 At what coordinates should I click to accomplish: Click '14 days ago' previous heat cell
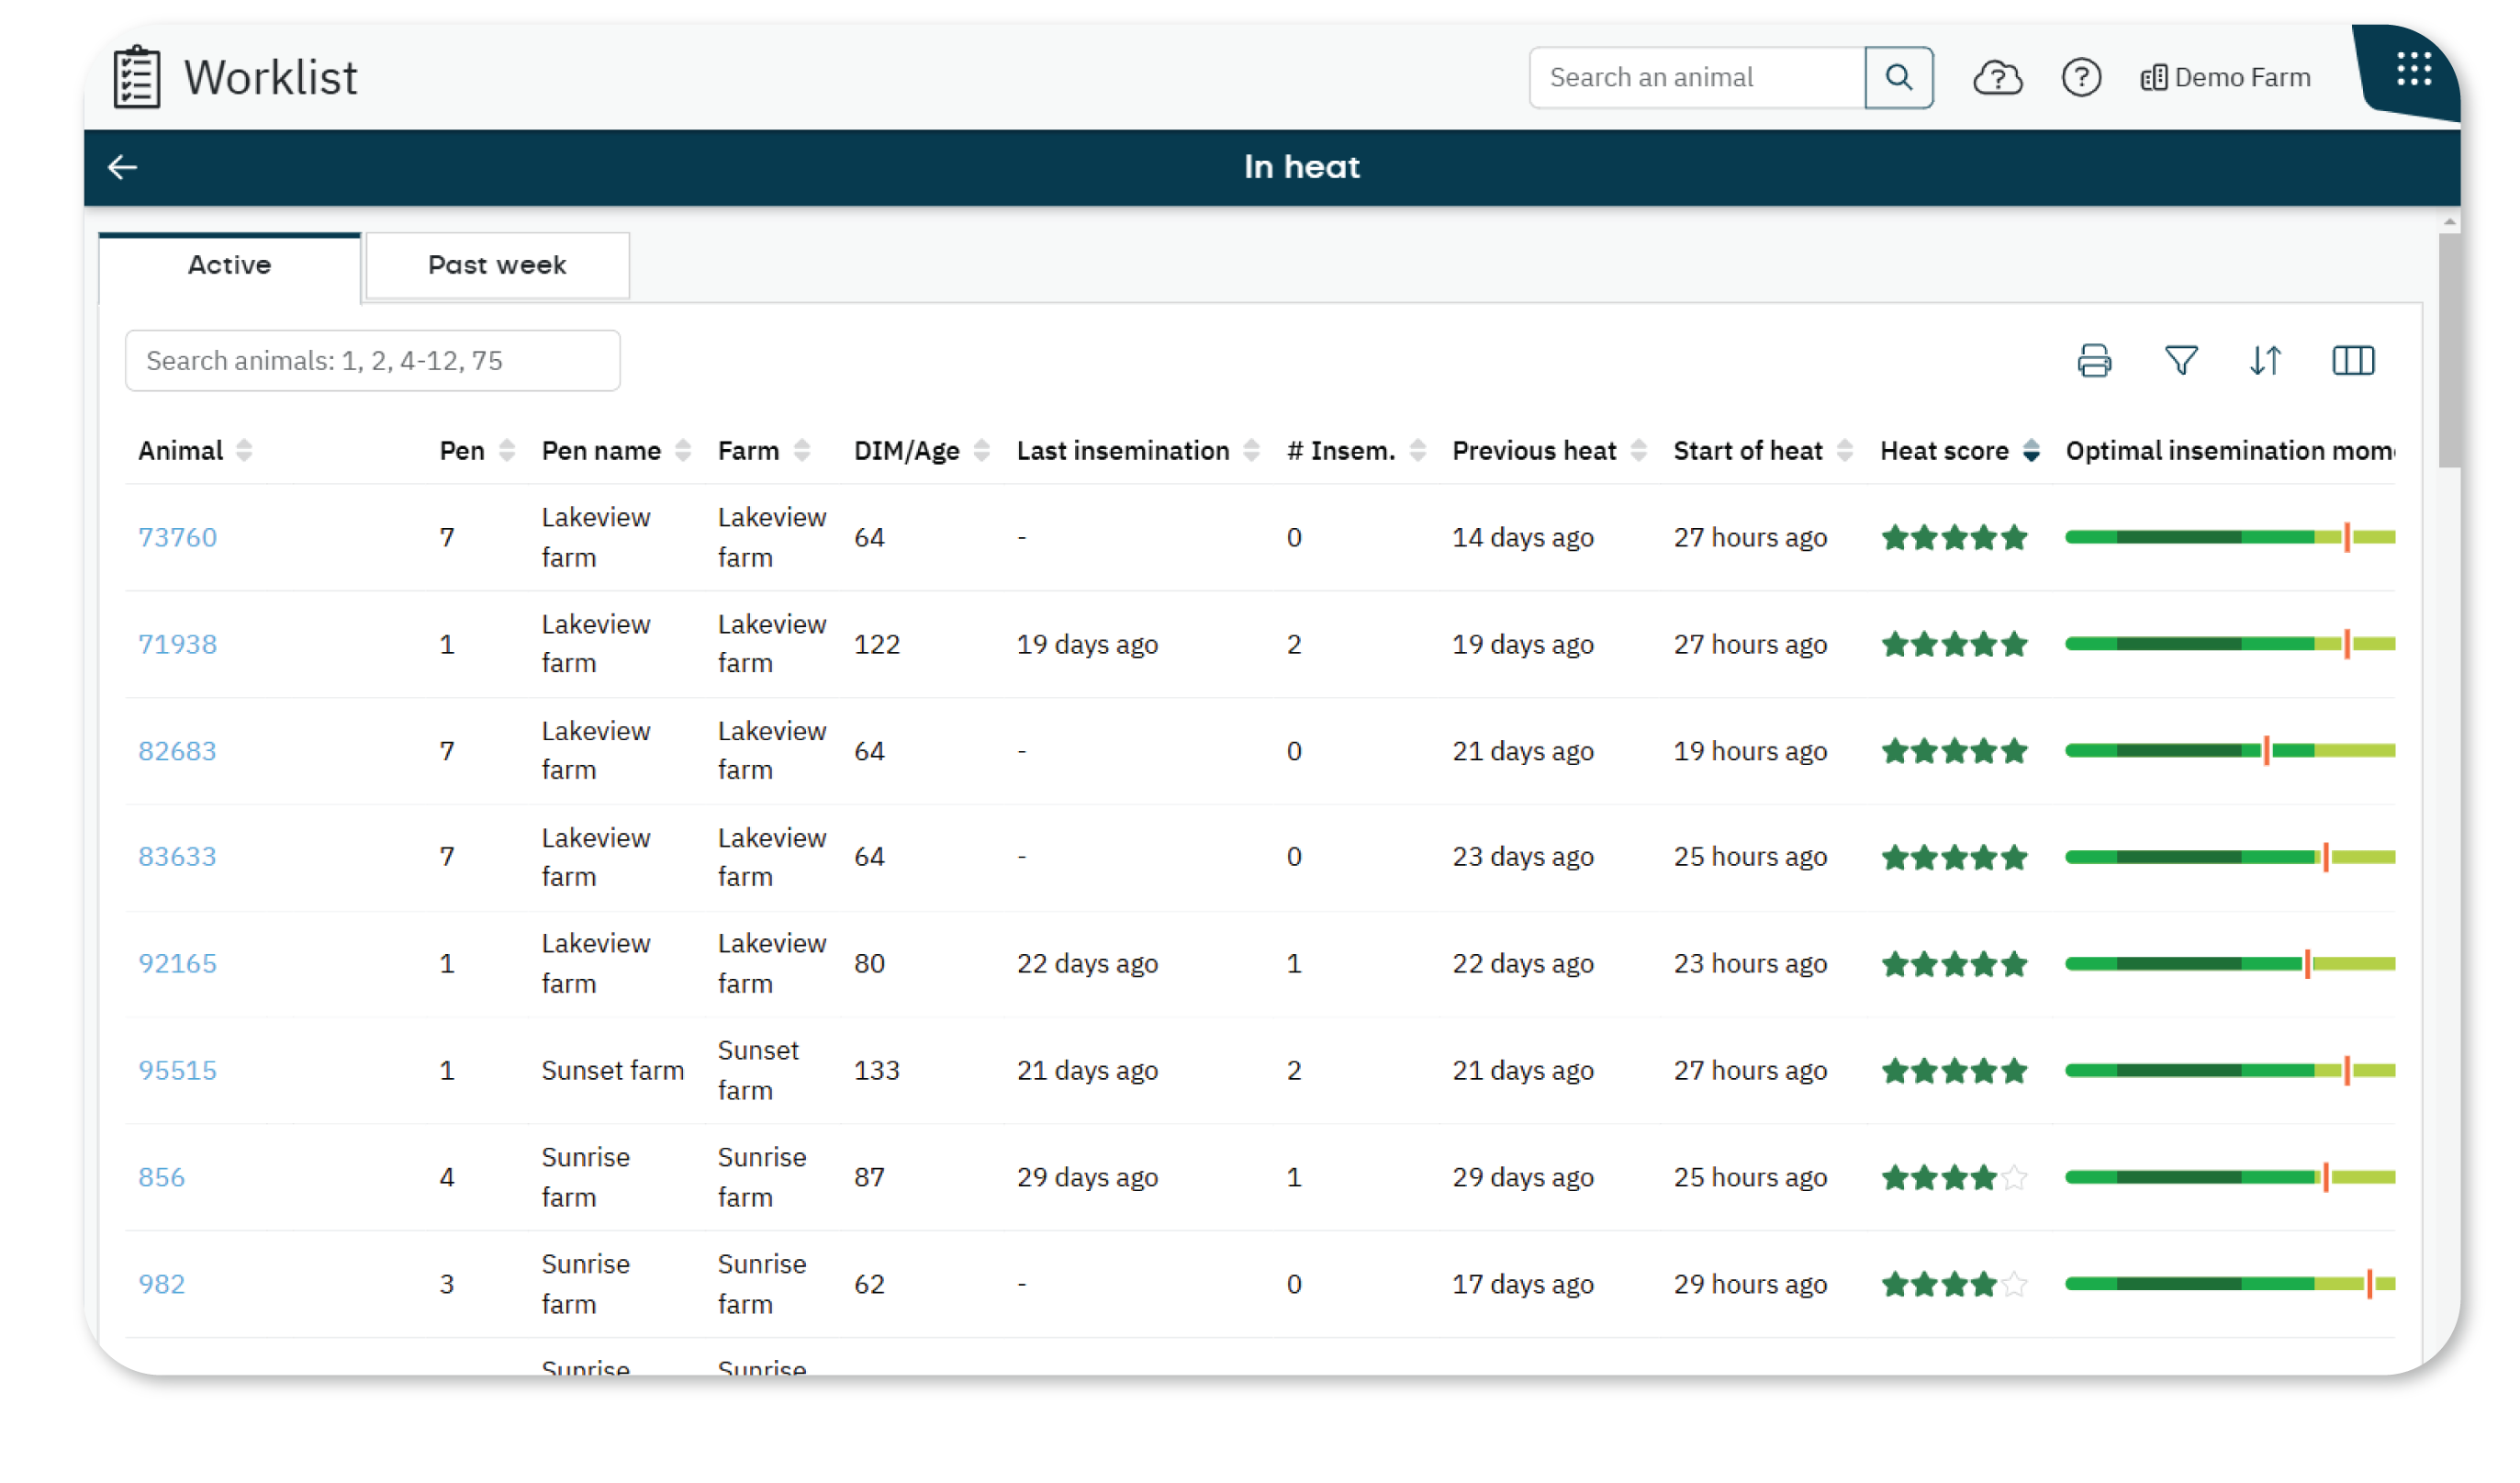[x=1522, y=538]
